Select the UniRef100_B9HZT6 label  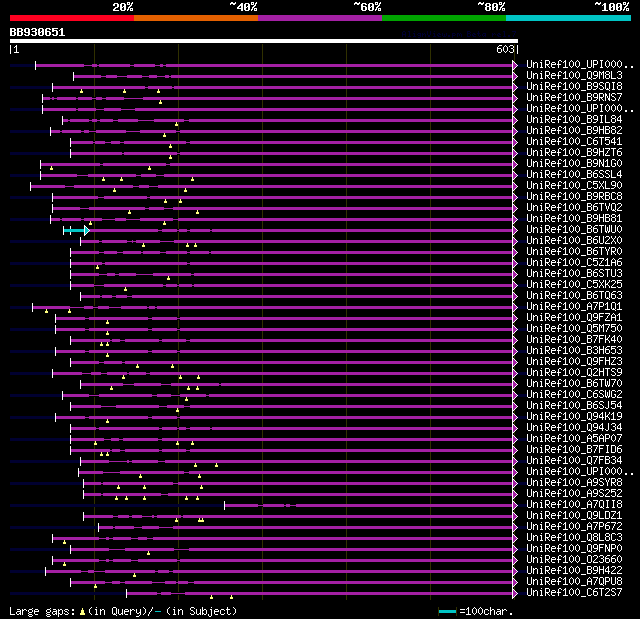tap(574, 153)
